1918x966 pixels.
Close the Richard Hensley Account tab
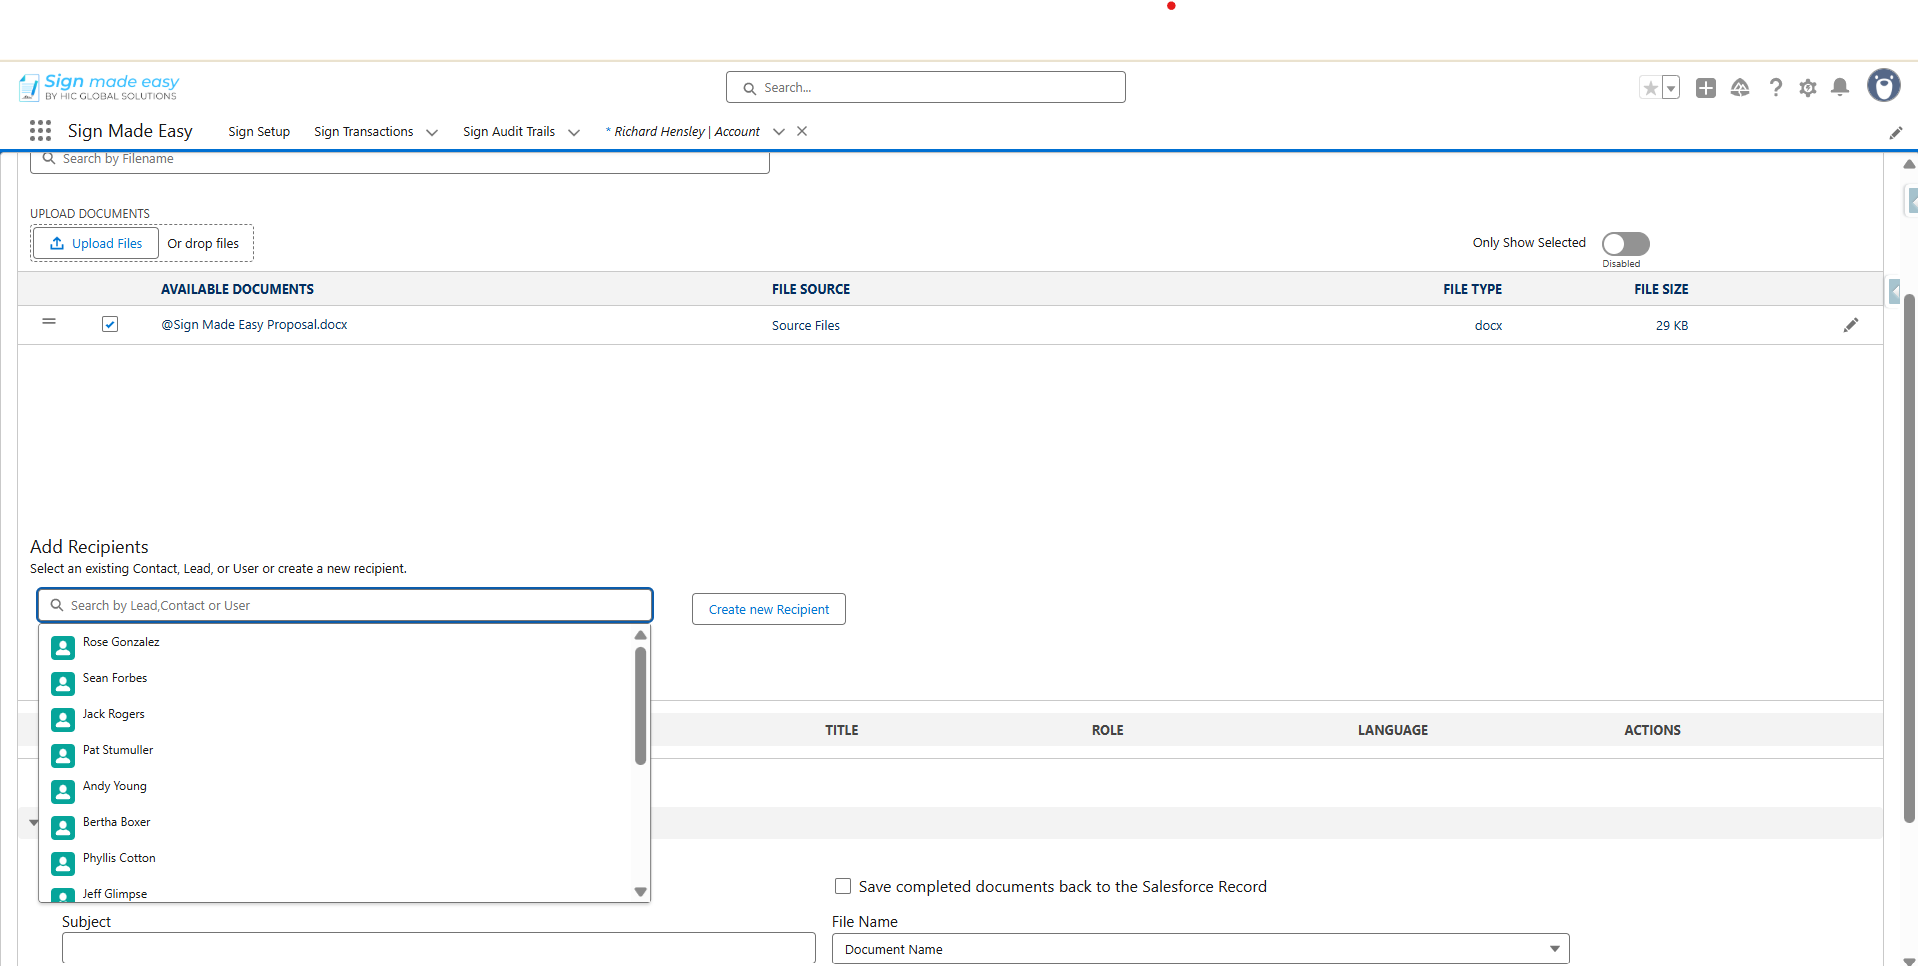point(802,131)
